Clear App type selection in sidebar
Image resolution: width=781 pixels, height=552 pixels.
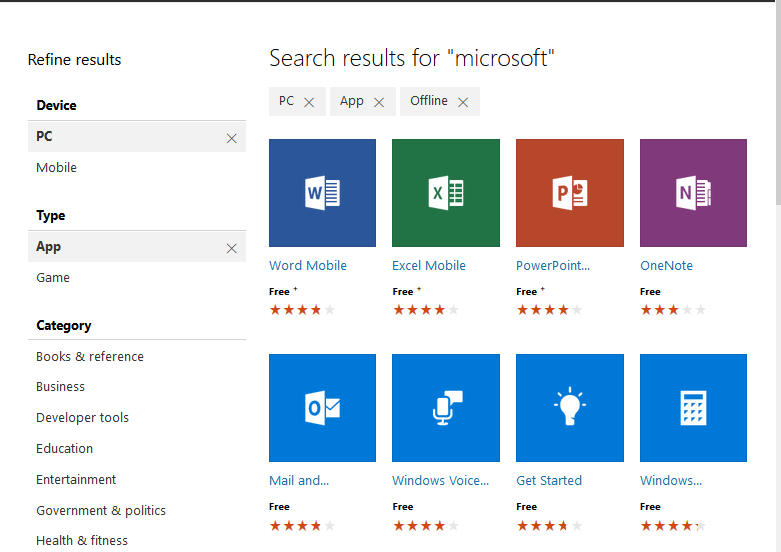(x=232, y=248)
